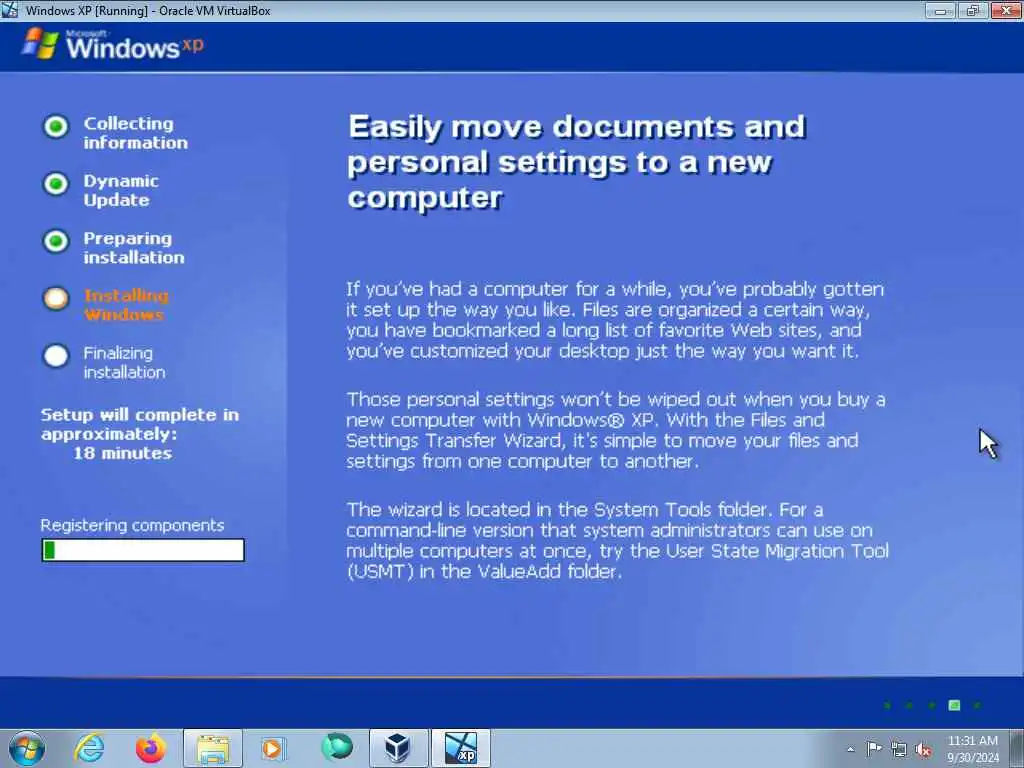
Task: Click the 'Easily move documents' heading
Action: coord(577,162)
